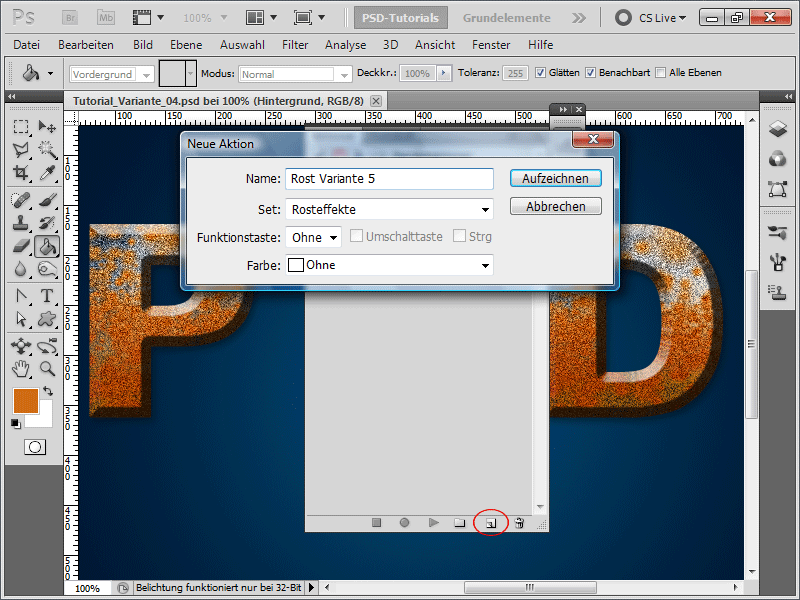
Task: Open the Vordergrund fill source dropdown
Action: 112,74
